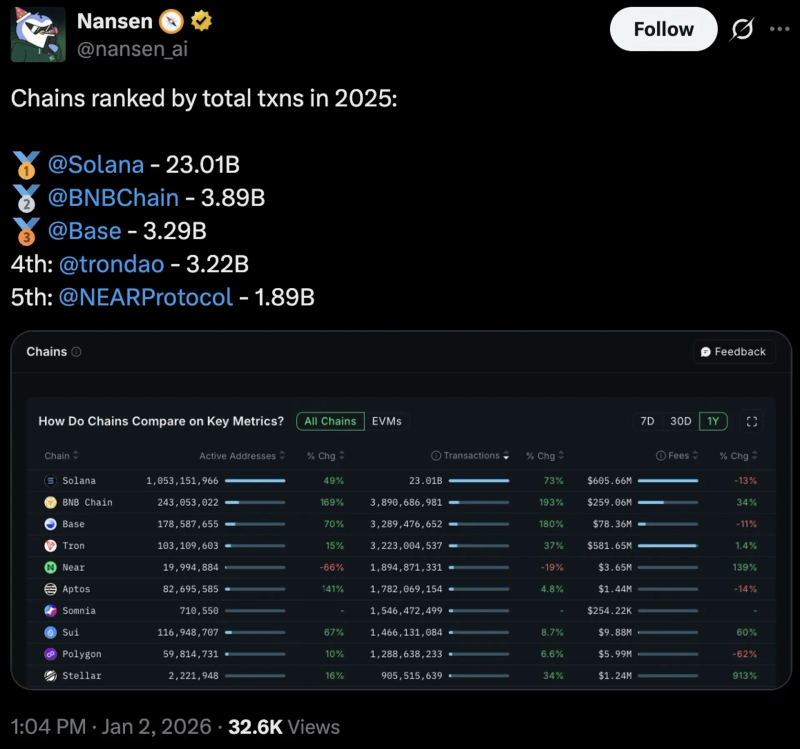Sort by Transactions column arrow

505,456
